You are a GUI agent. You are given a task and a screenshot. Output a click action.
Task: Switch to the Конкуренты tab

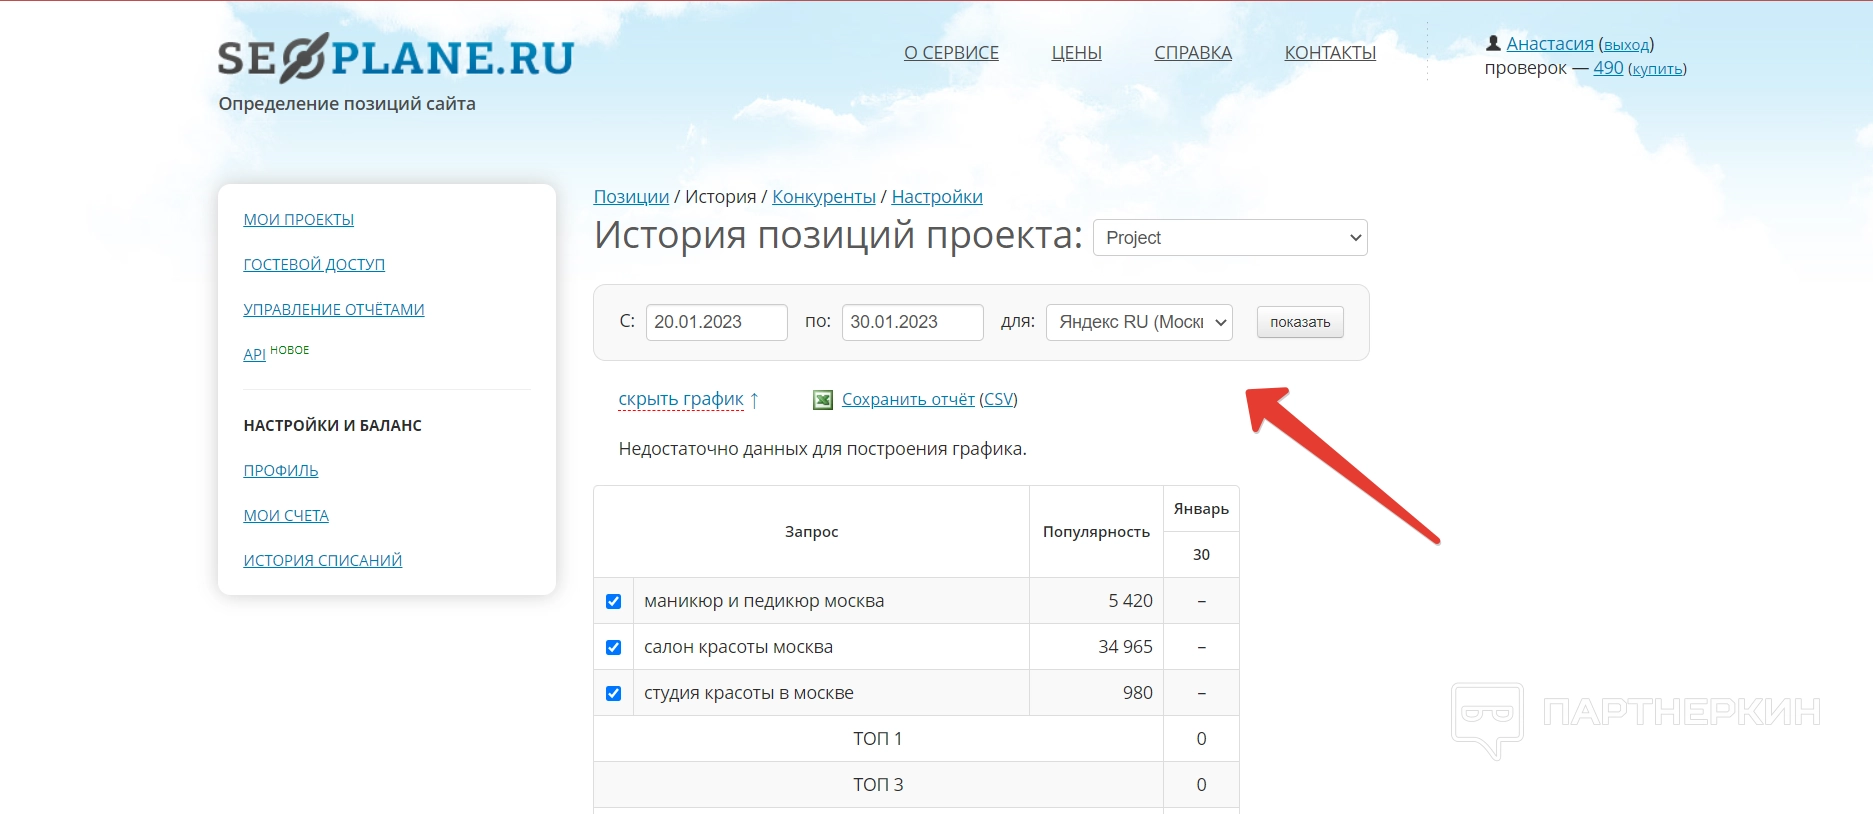pos(823,197)
